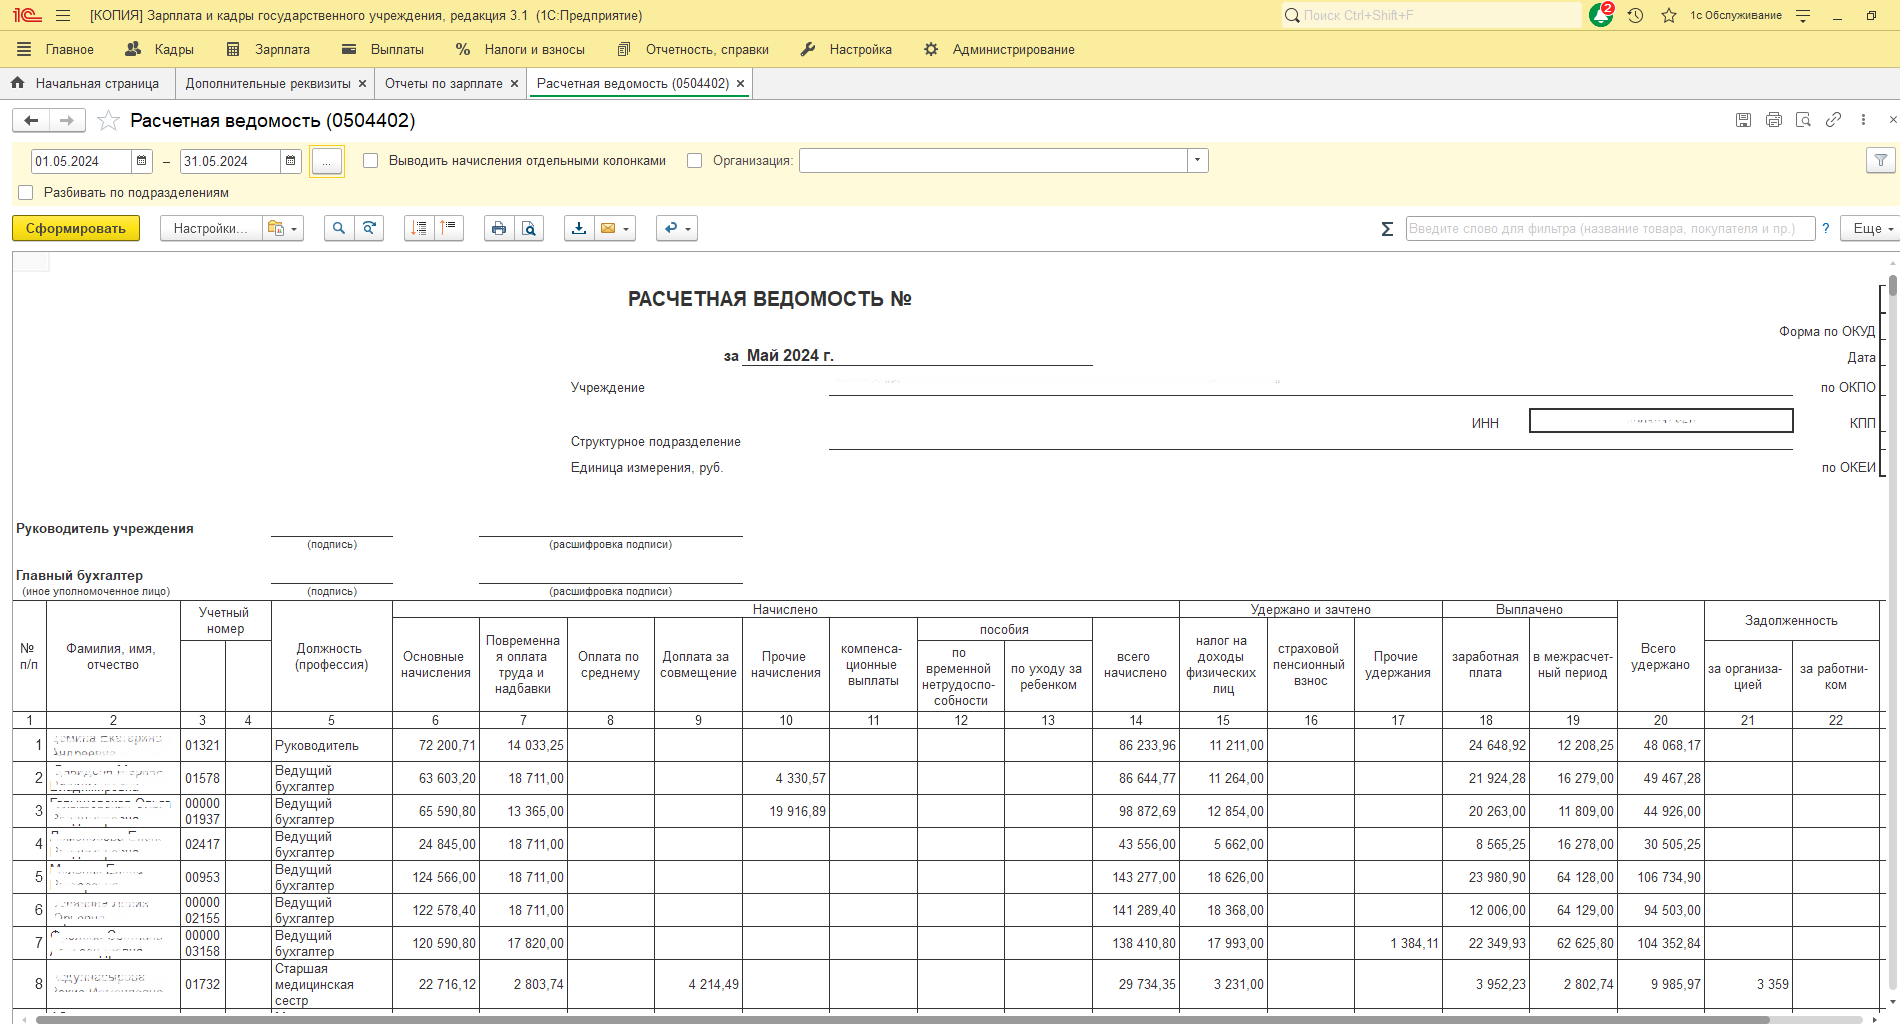Enable accruals in separate columns checkbox

pos(370,160)
